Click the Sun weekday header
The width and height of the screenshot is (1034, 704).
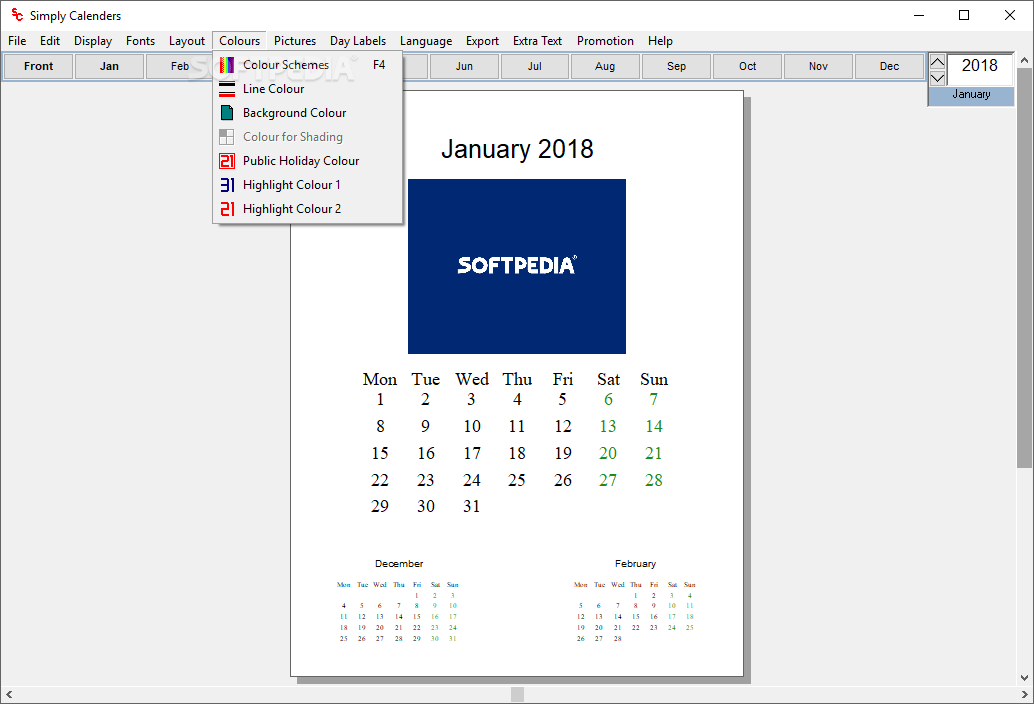click(654, 379)
